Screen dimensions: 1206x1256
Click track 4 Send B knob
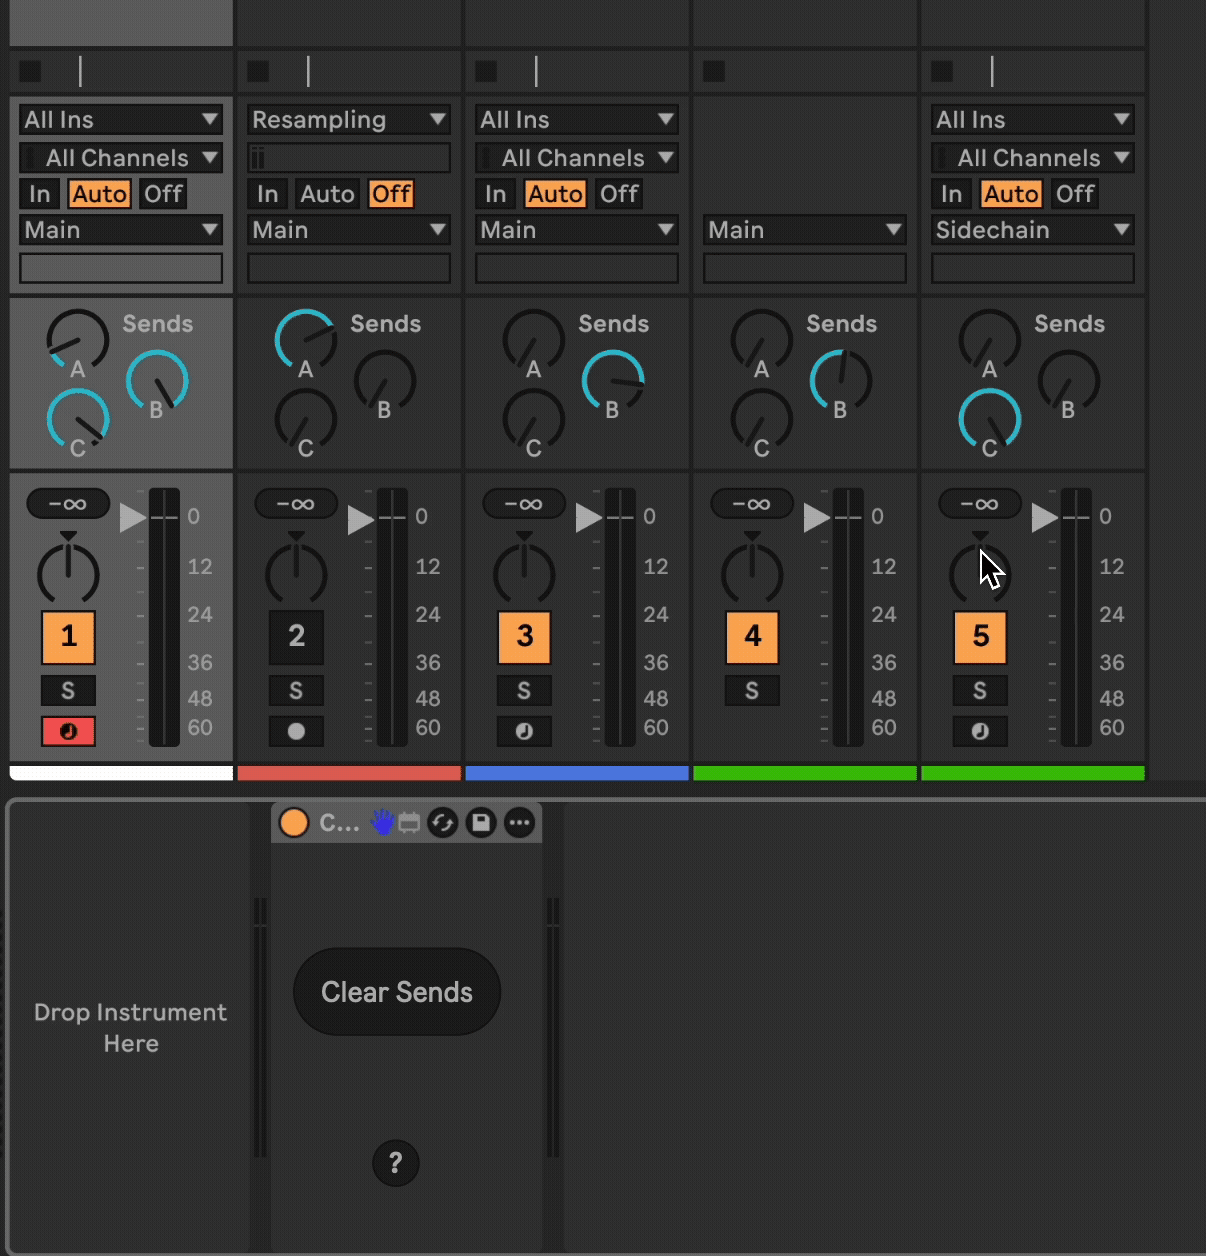[841, 381]
